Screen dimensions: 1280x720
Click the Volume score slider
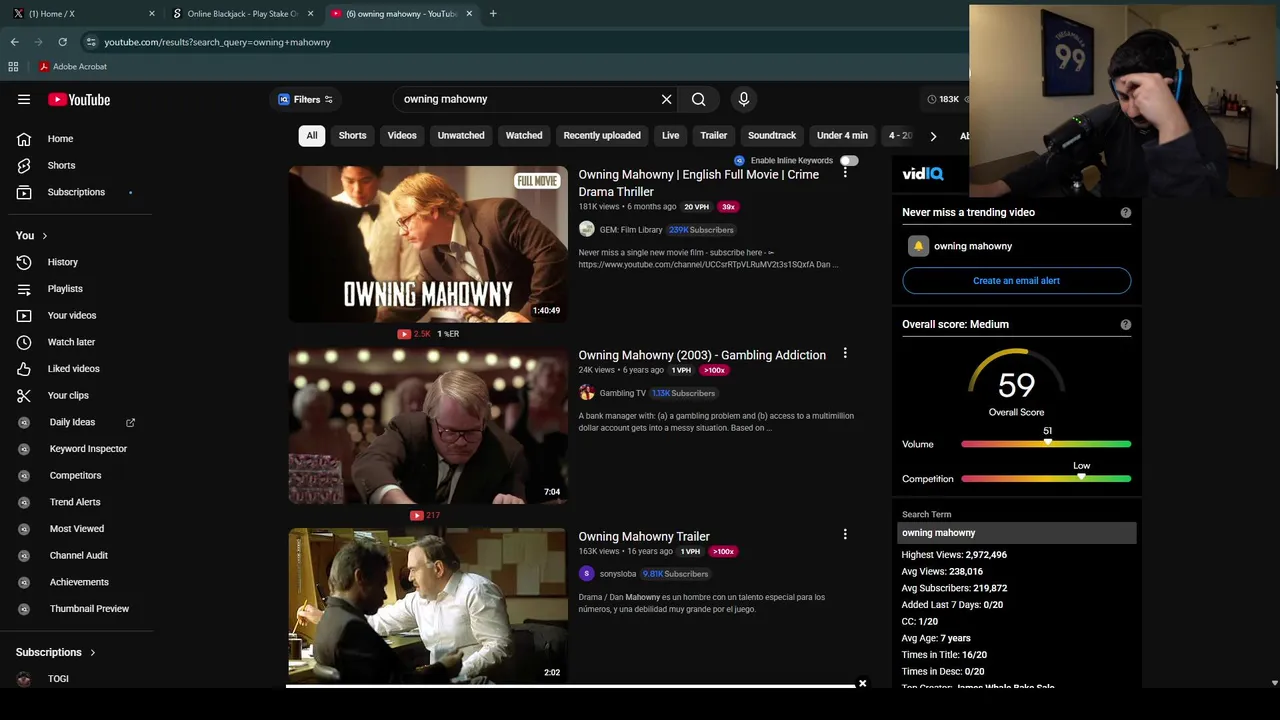pos(1046,444)
